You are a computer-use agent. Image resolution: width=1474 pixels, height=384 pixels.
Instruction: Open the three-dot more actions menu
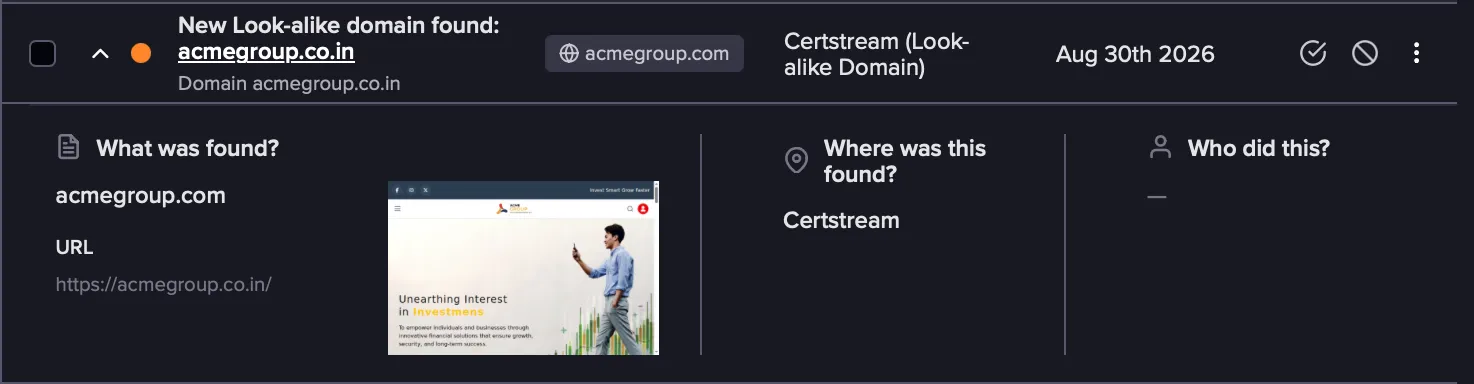coord(1416,54)
